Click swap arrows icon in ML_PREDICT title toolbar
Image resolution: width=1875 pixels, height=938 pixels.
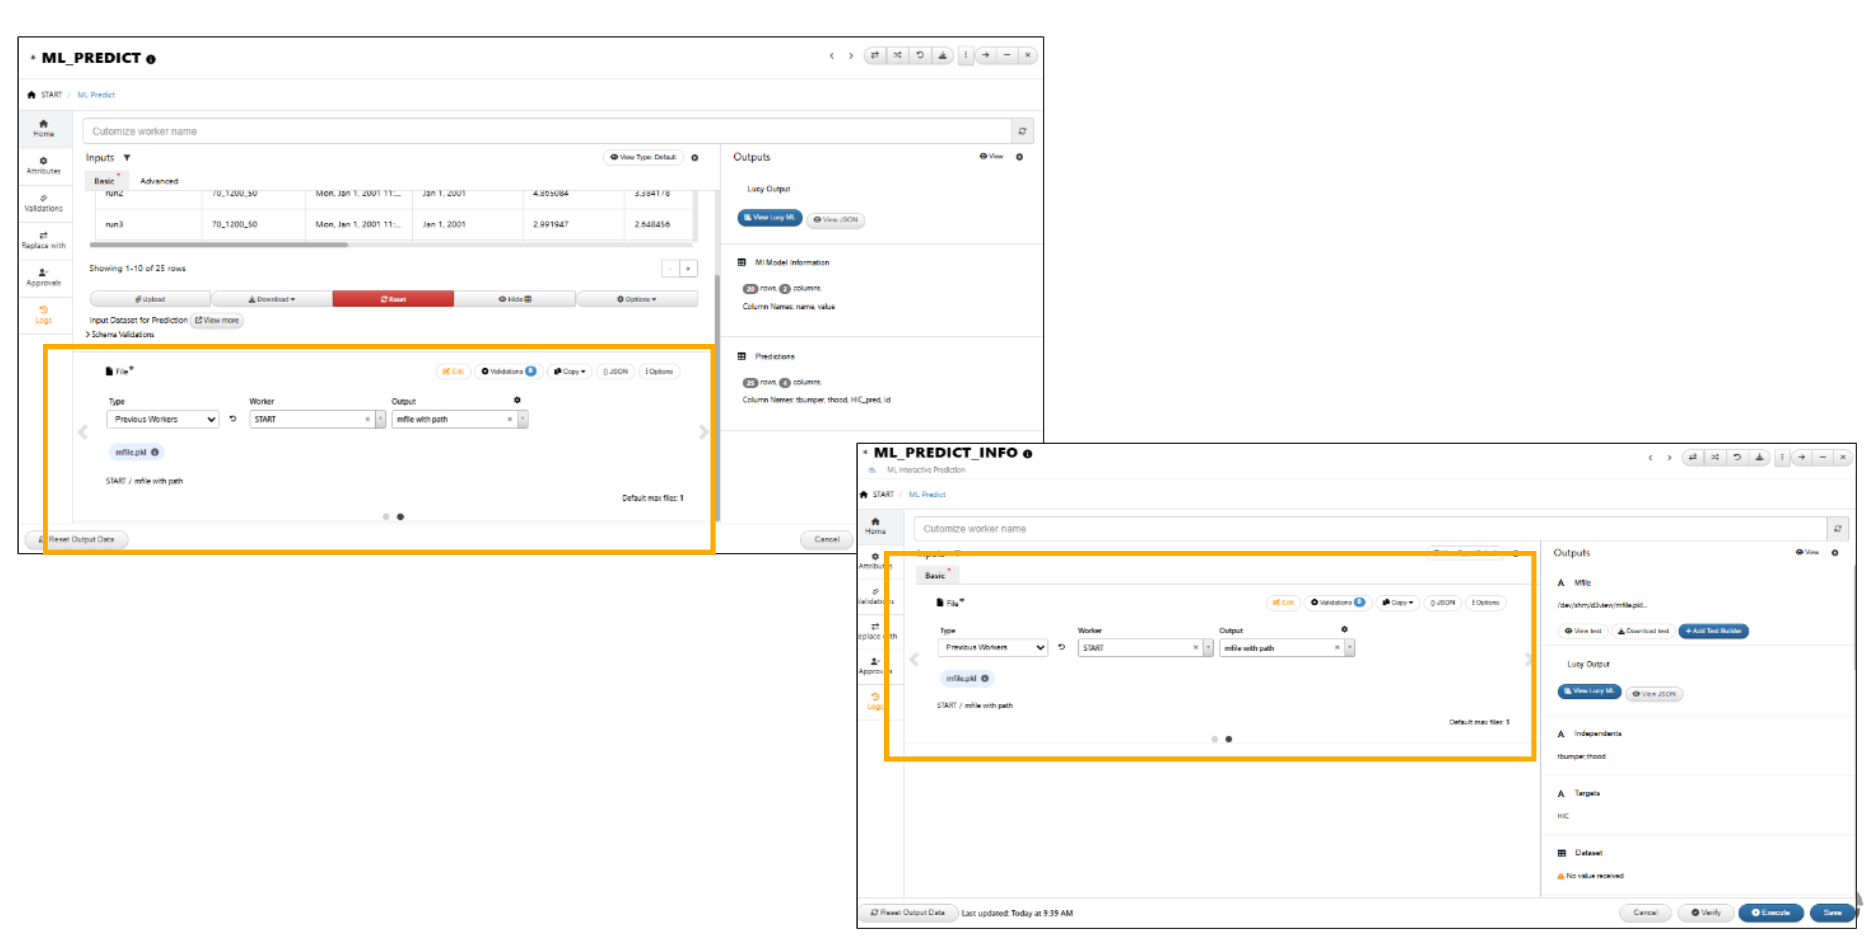point(875,55)
